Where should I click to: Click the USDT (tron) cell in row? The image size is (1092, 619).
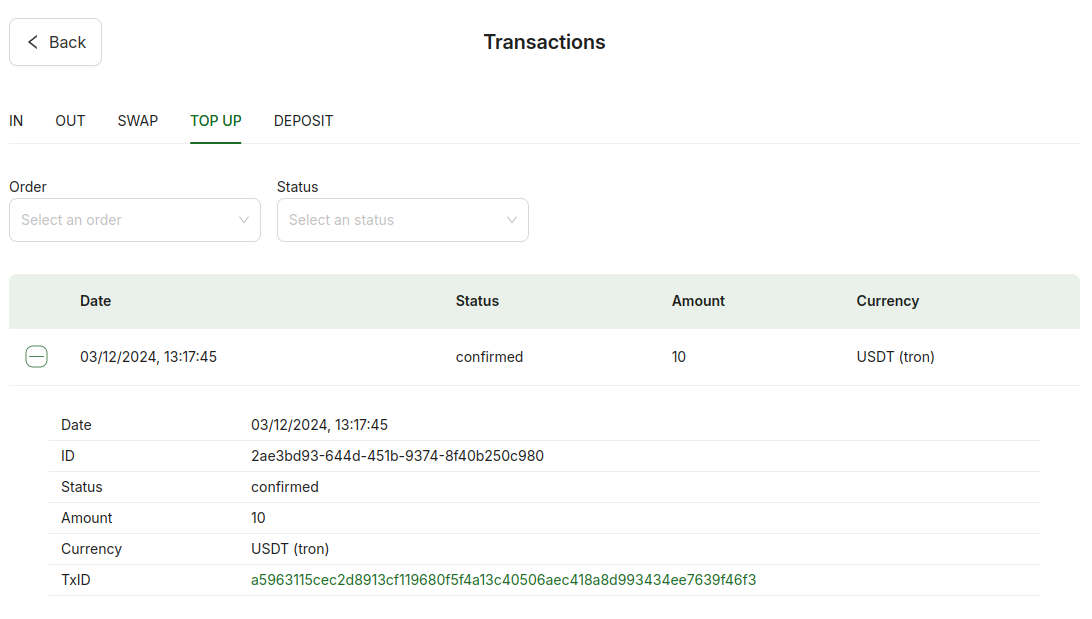point(896,357)
